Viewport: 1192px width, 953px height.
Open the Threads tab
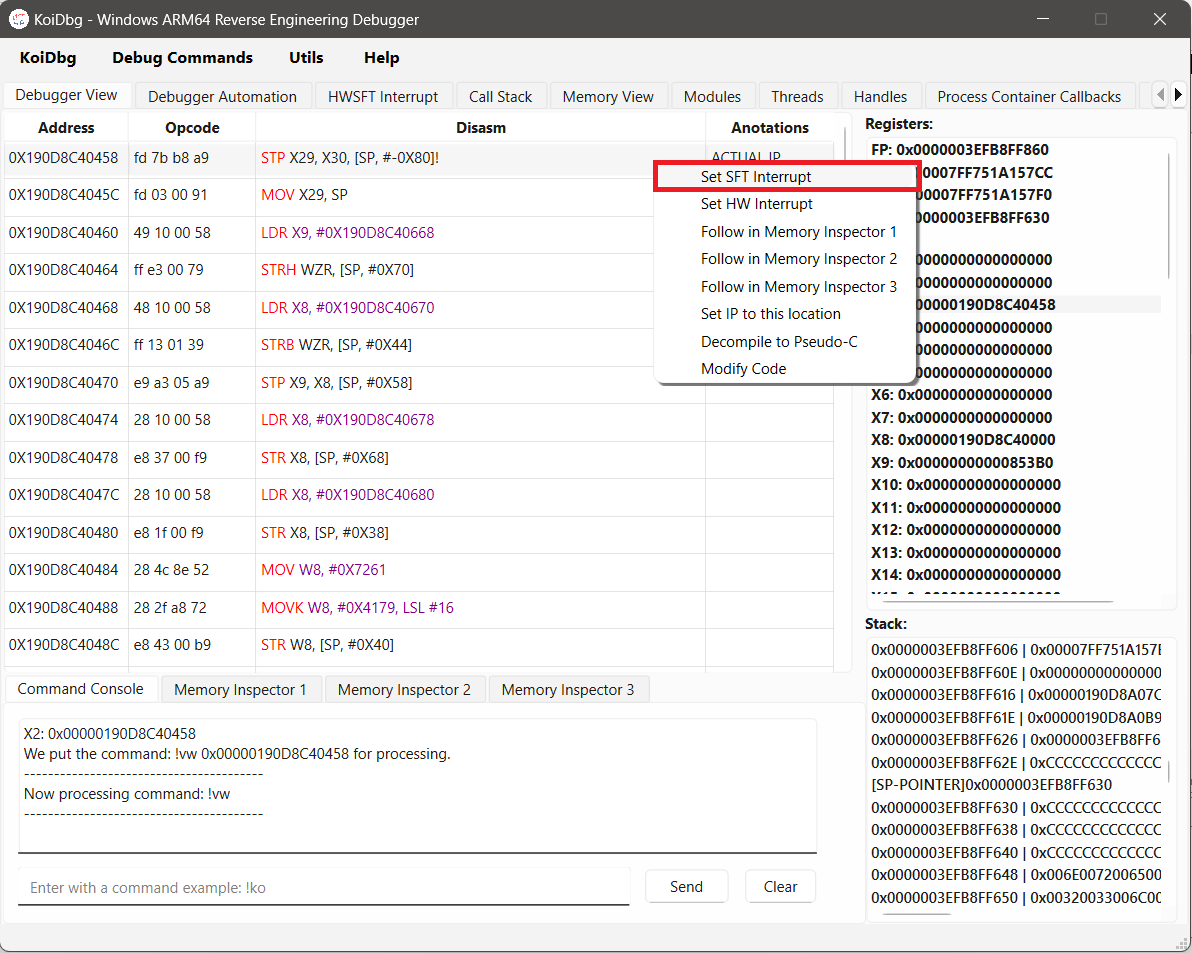pyautogui.click(x=797, y=97)
